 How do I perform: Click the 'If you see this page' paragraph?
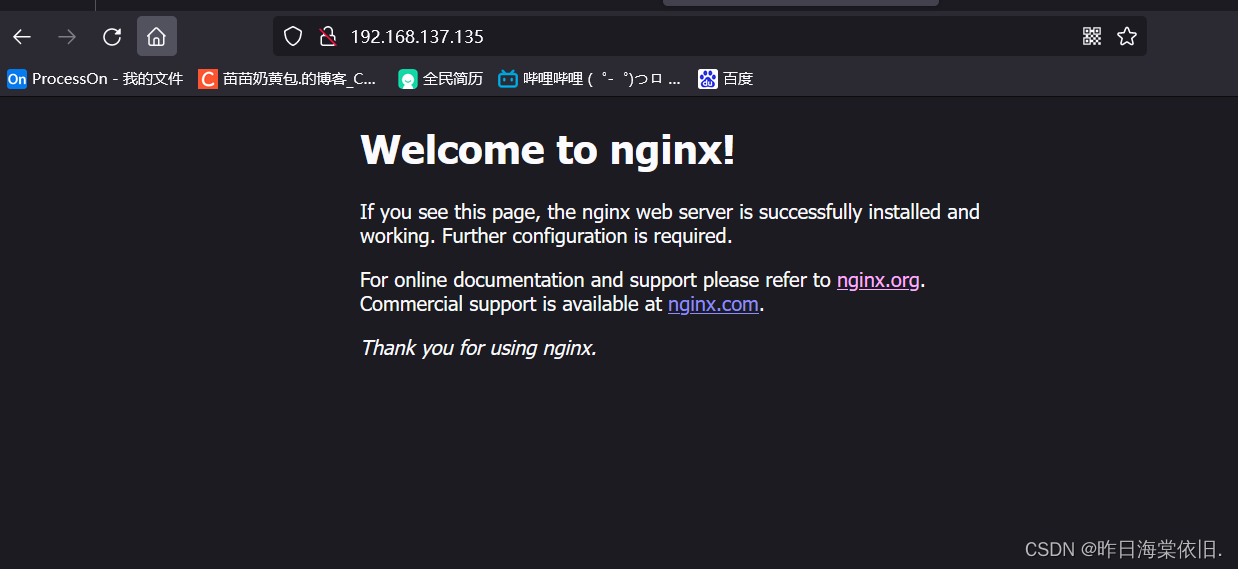[x=670, y=224]
